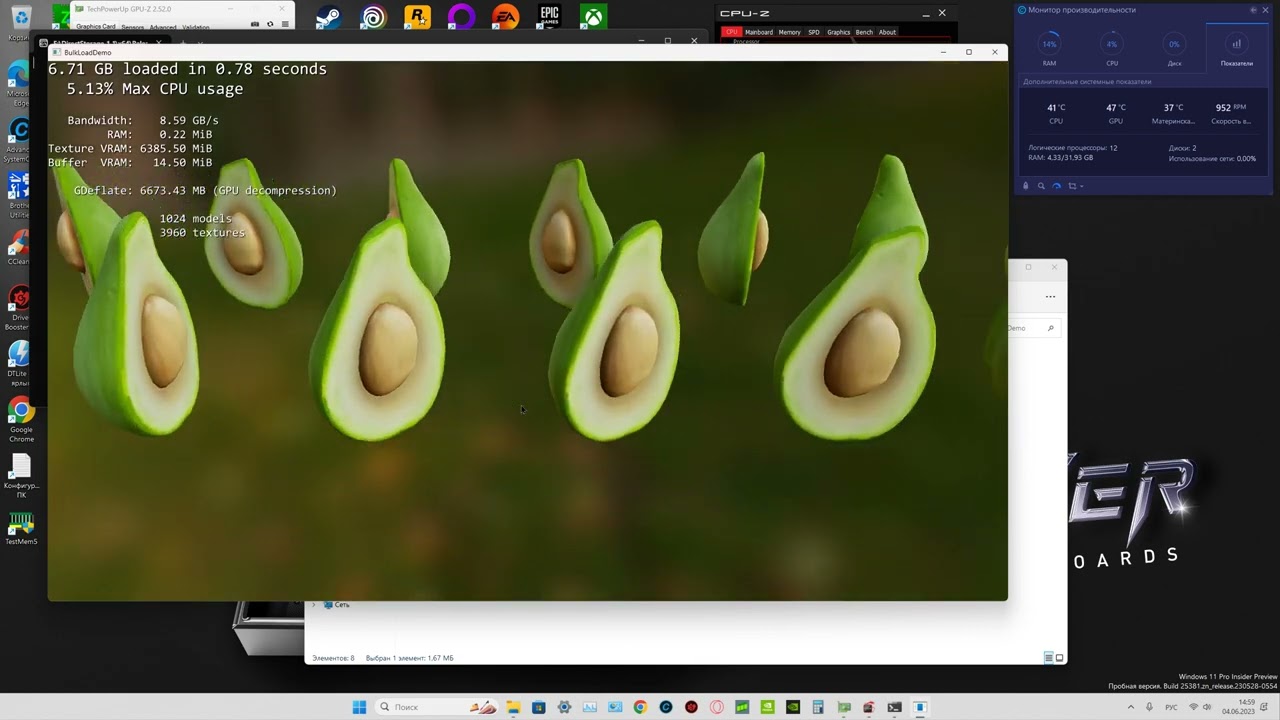Open File Explorer from the taskbar

[512, 707]
